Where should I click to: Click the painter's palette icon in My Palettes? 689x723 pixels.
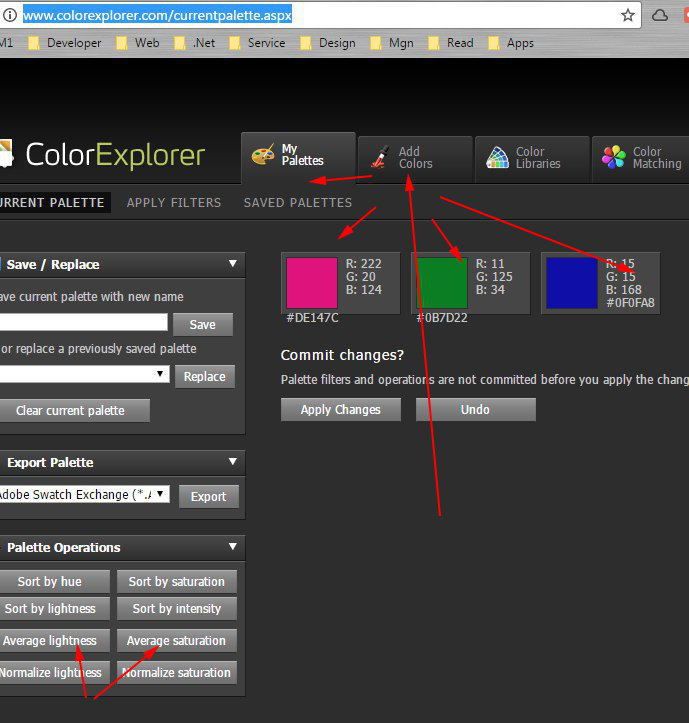pos(263,155)
